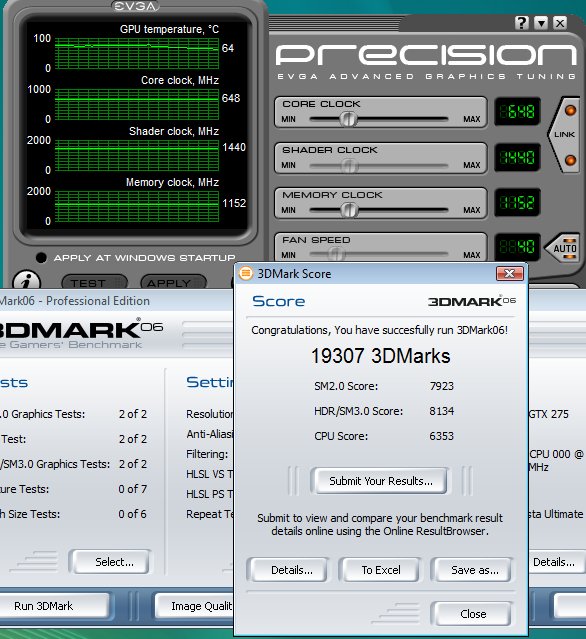Click the Memory Clock 1152 digital readout
The image size is (586, 639).
click(x=517, y=202)
